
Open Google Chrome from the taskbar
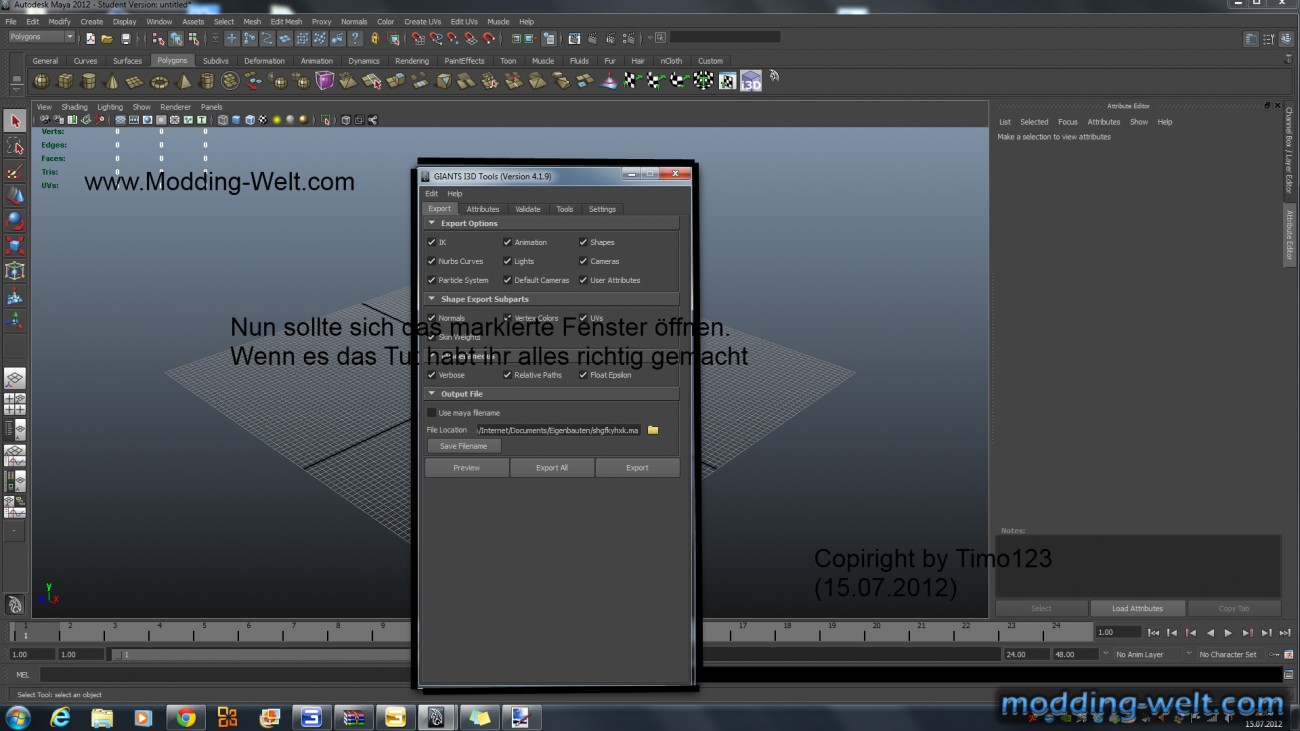[x=186, y=717]
